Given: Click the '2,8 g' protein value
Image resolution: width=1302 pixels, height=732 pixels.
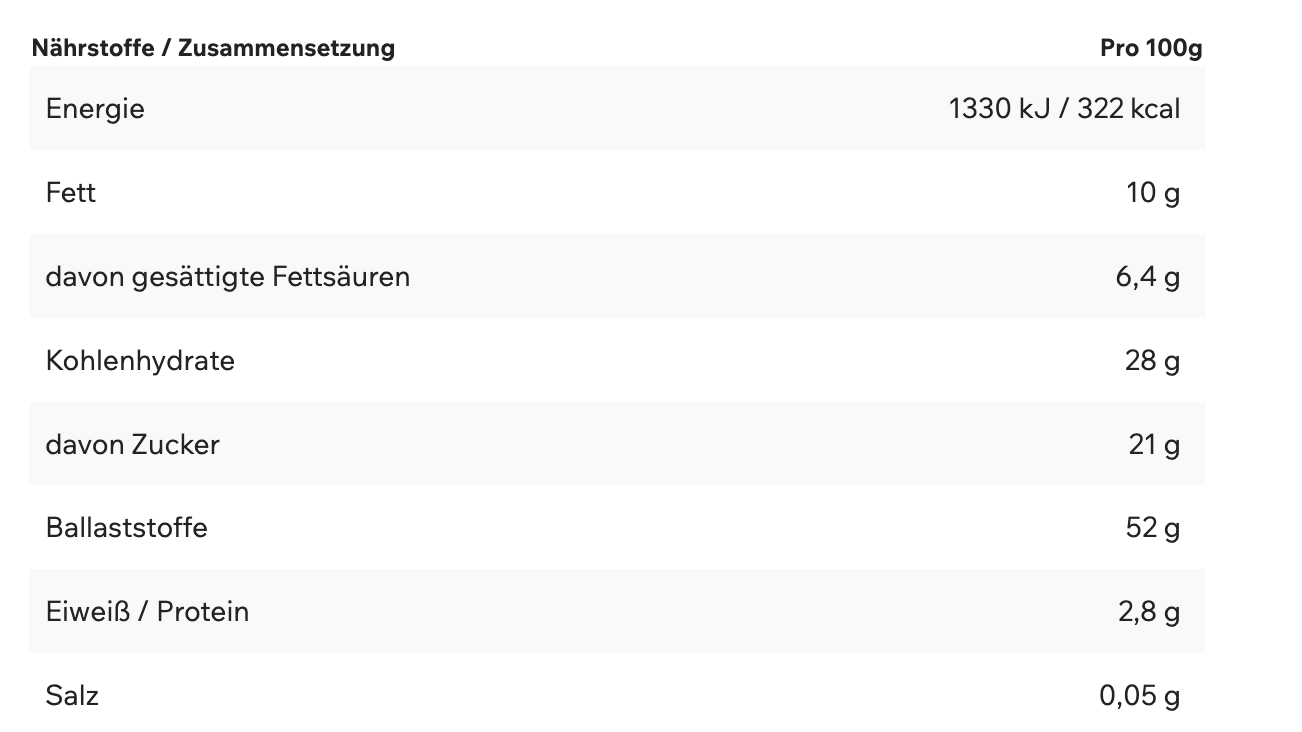Looking at the screenshot, I should pyautogui.click(x=1149, y=611).
